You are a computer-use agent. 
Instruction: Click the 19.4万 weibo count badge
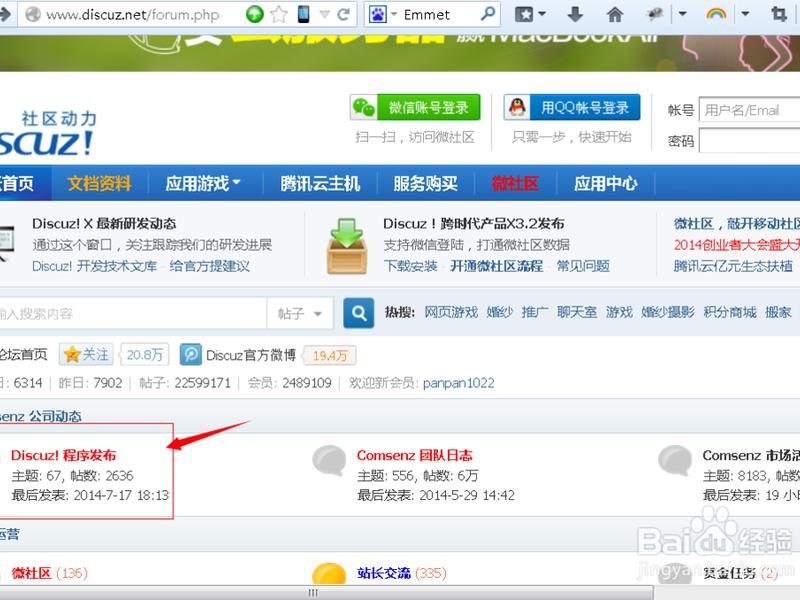click(330, 356)
